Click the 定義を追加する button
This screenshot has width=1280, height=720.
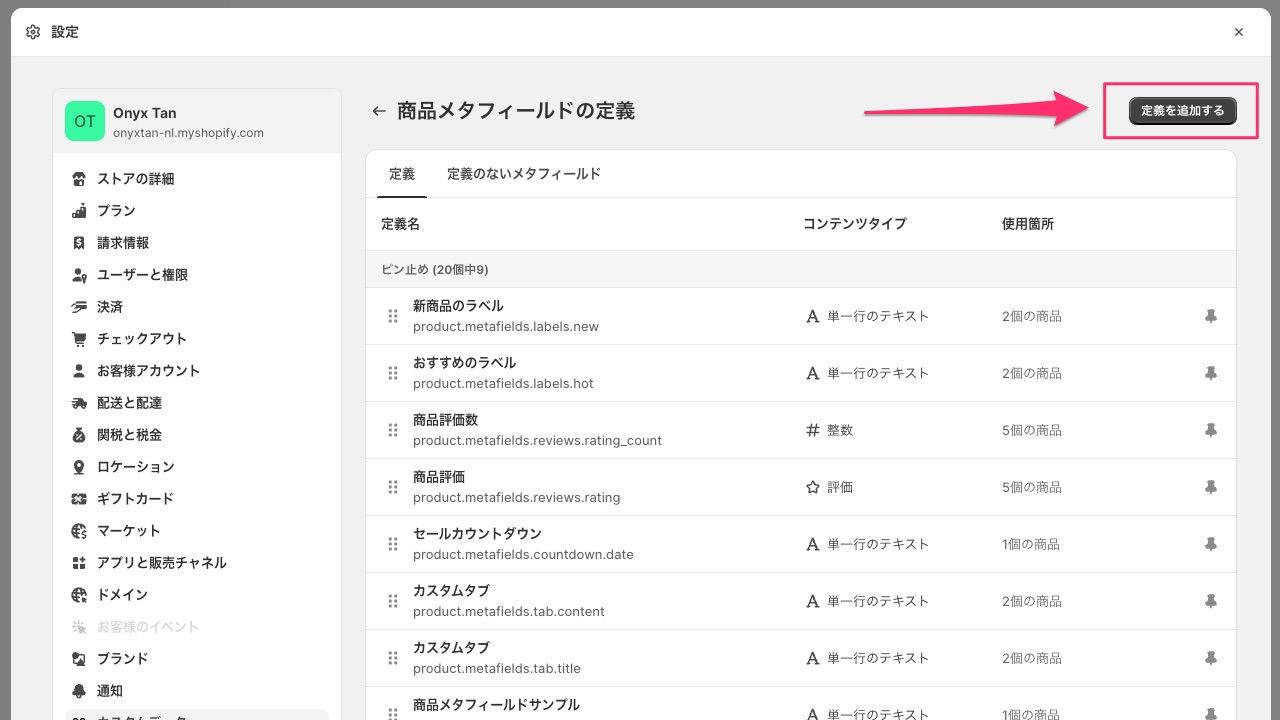[x=1182, y=110]
